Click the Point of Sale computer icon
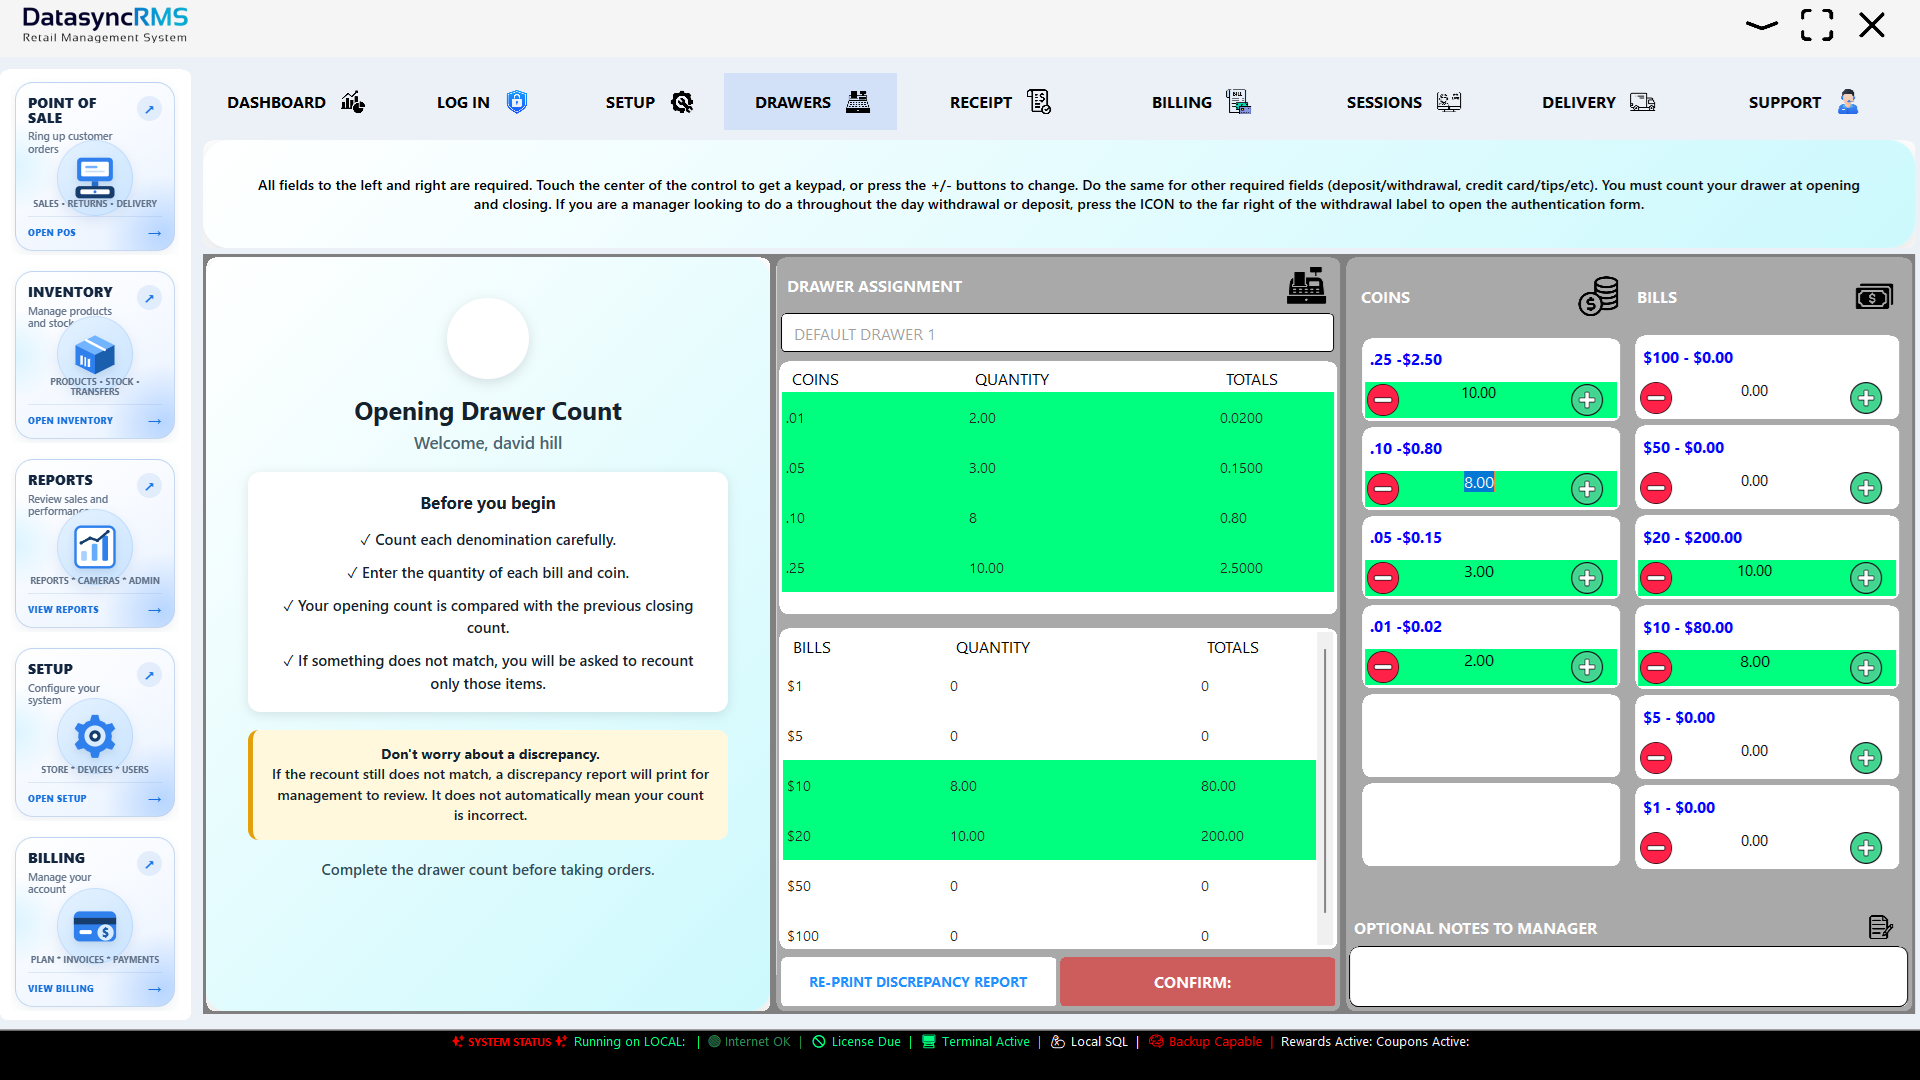Screen dimensions: 1920x1080 95,178
